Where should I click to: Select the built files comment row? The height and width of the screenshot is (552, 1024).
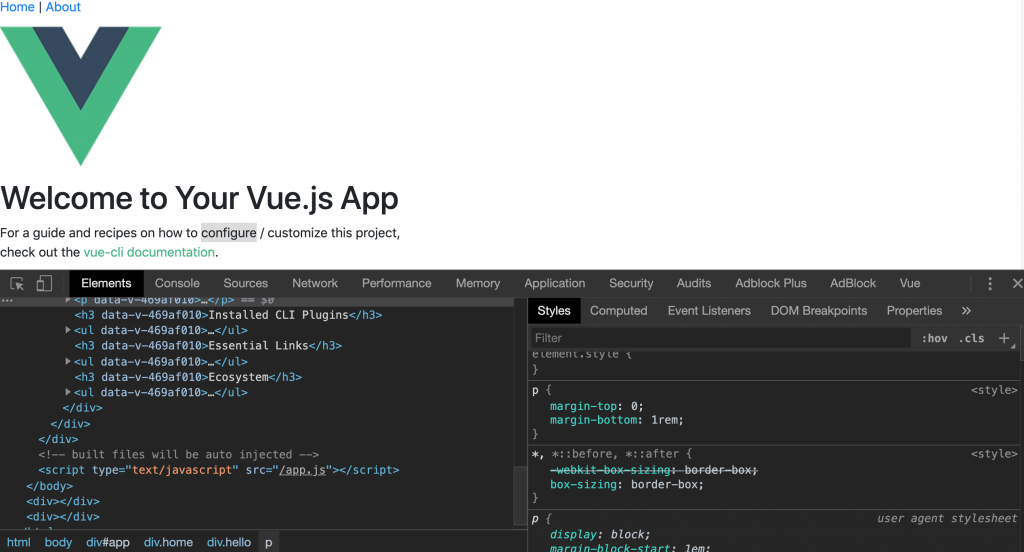(x=178, y=455)
